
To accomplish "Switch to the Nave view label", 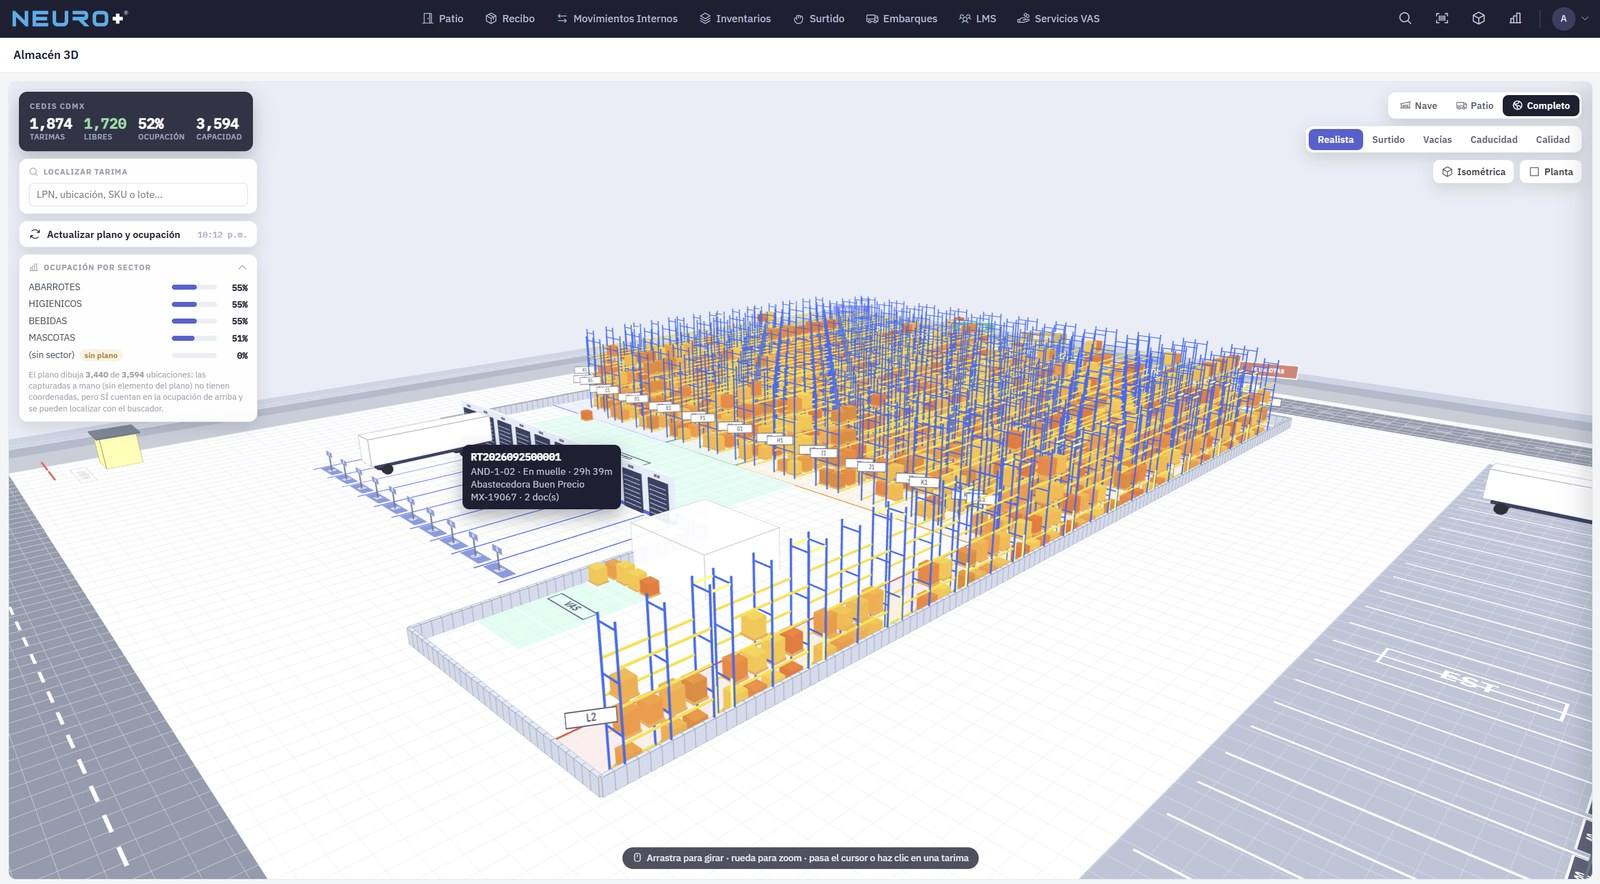I will (x=1426, y=105).
